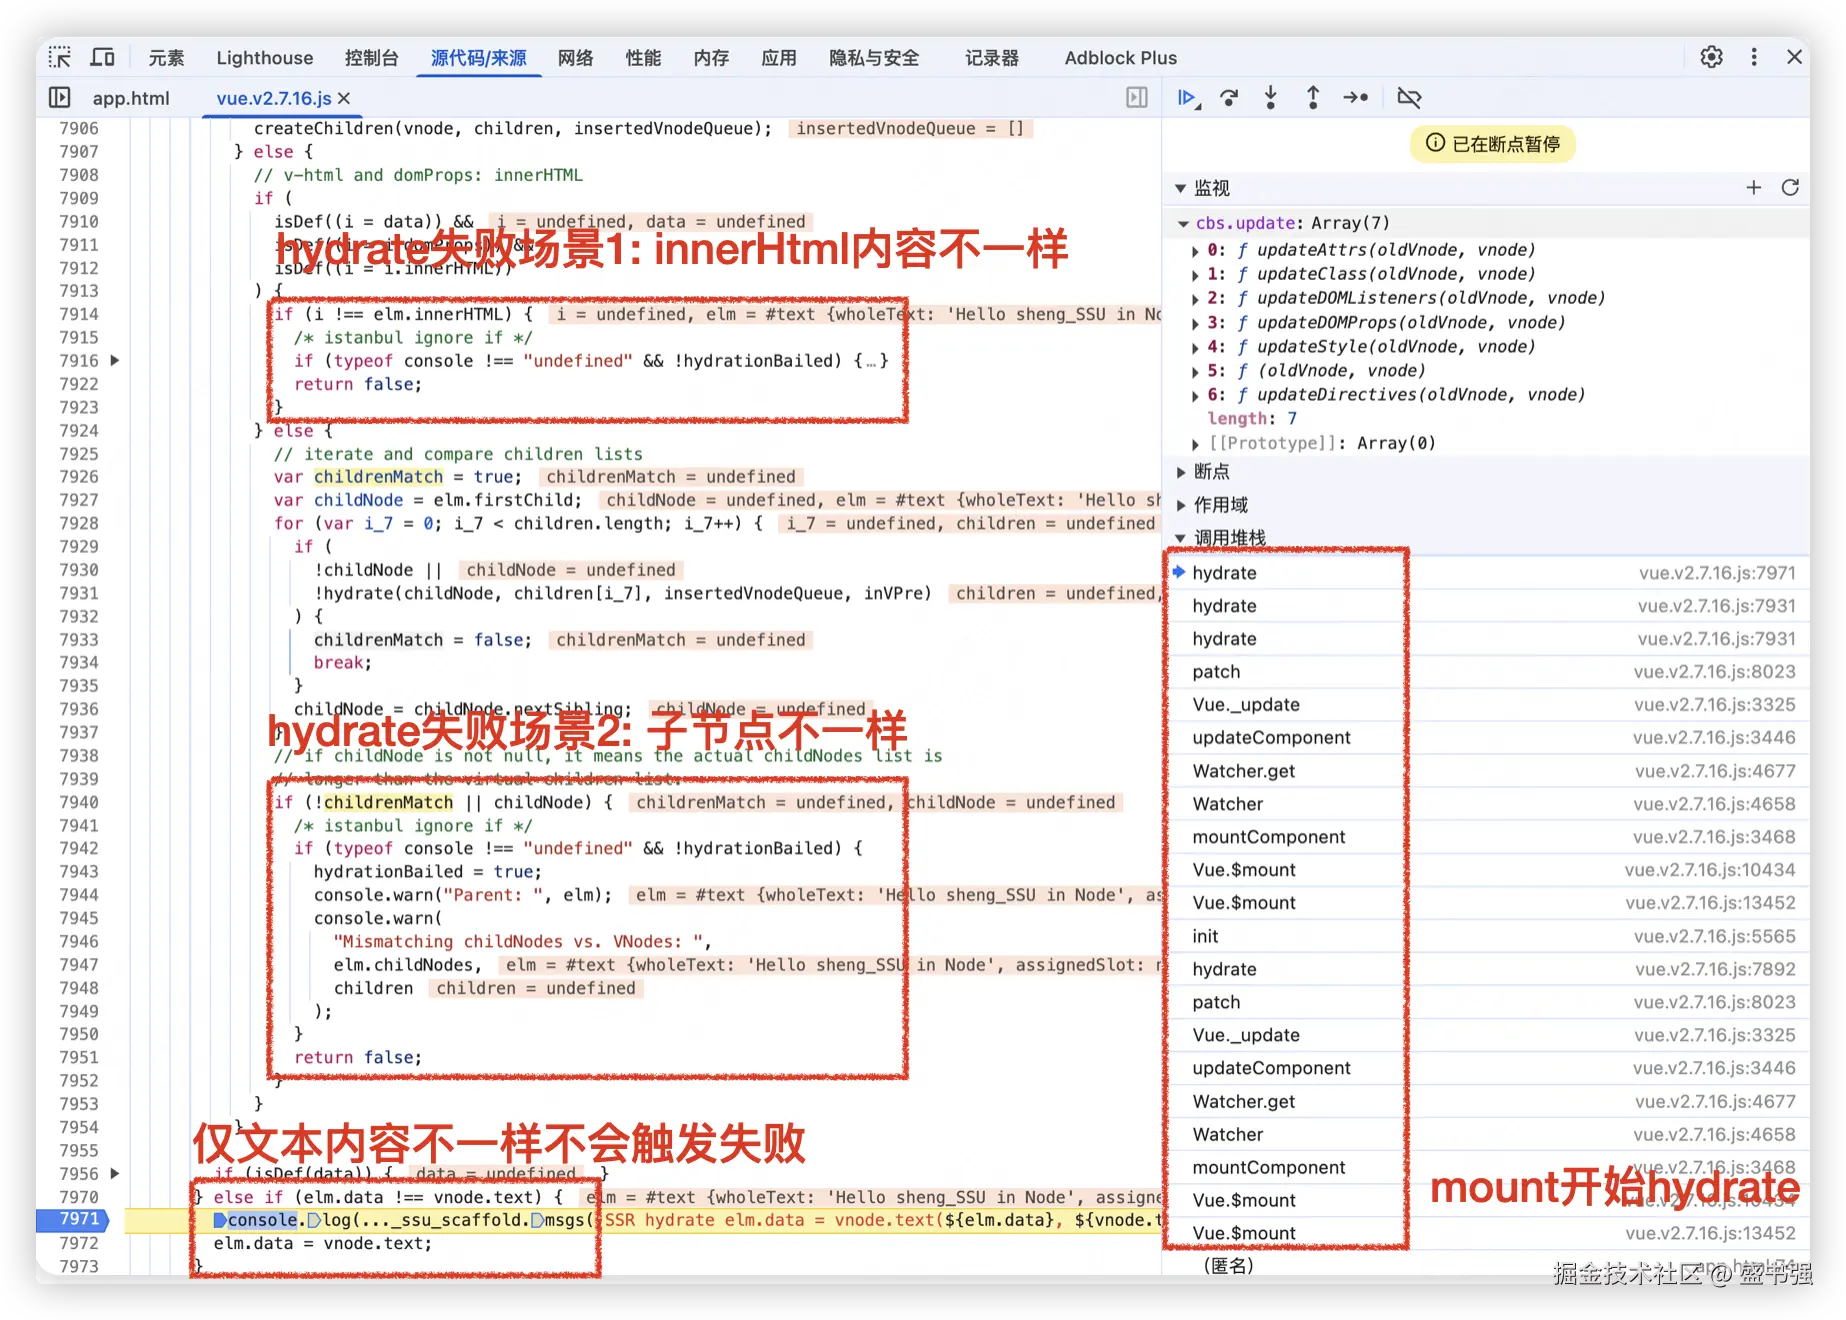
Task: Expand folded code at line 7916
Action: click(x=115, y=360)
